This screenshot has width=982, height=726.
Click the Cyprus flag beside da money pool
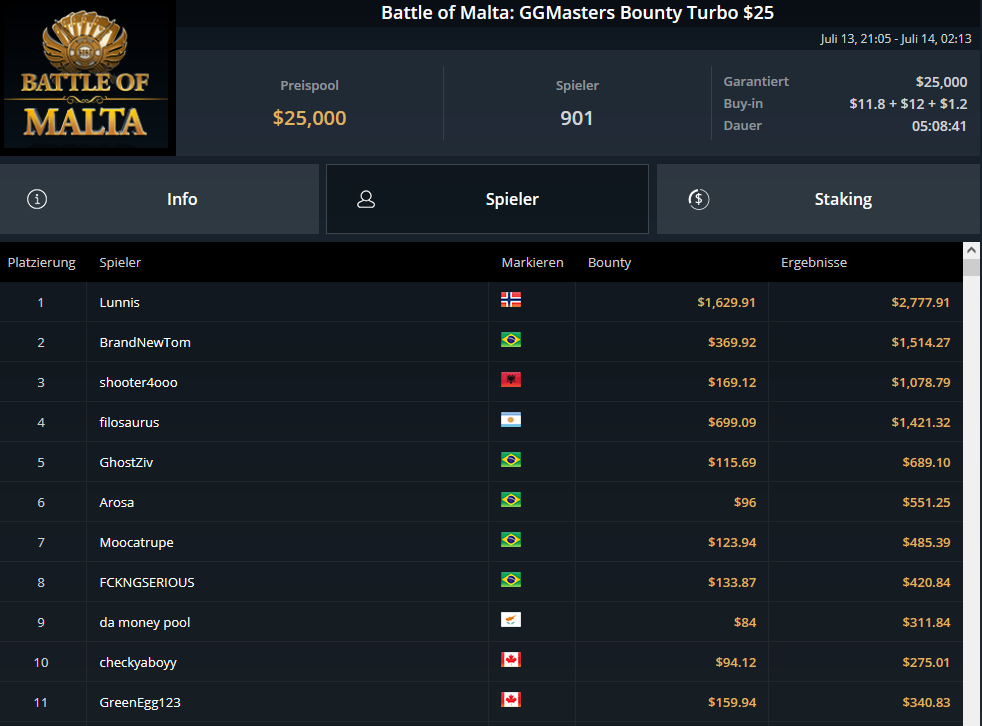pos(511,620)
